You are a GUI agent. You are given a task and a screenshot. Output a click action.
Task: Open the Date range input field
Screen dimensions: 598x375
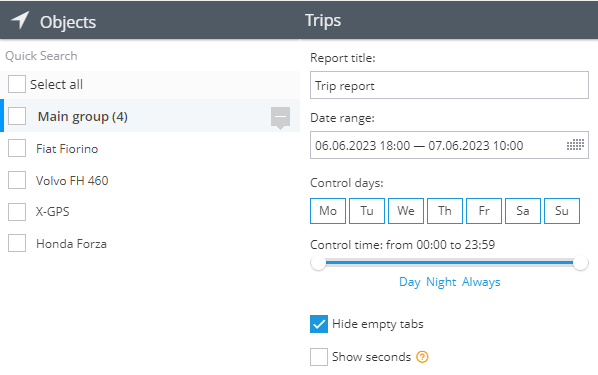(x=449, y=145)
